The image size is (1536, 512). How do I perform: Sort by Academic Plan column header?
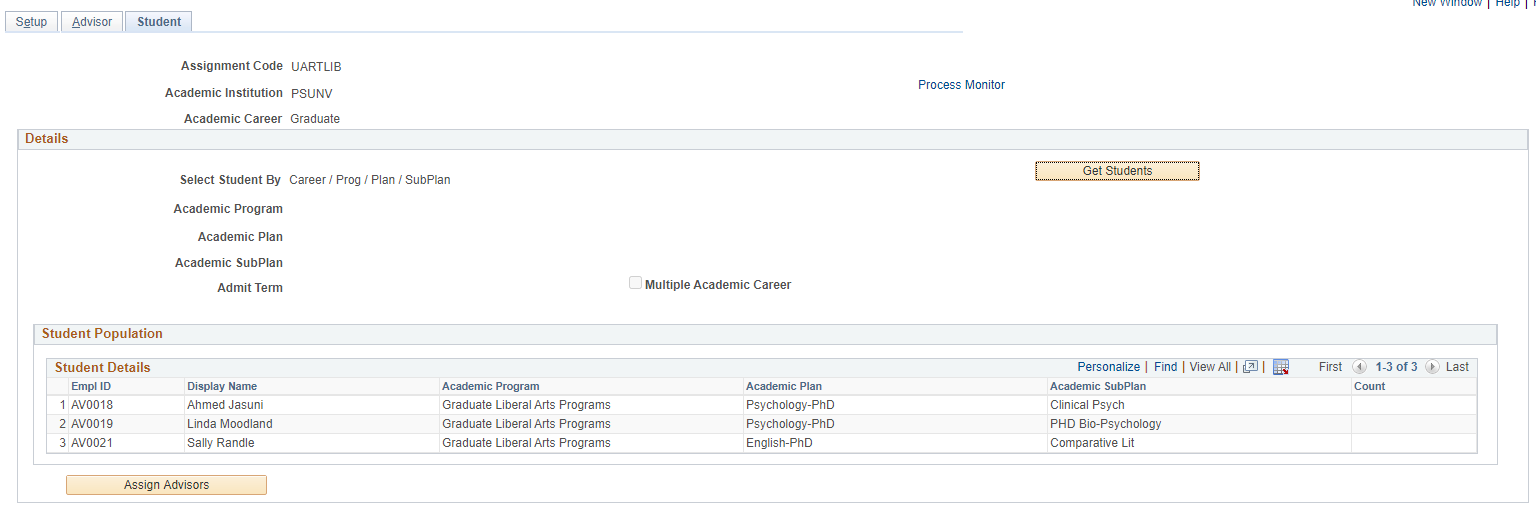point(784,386)
